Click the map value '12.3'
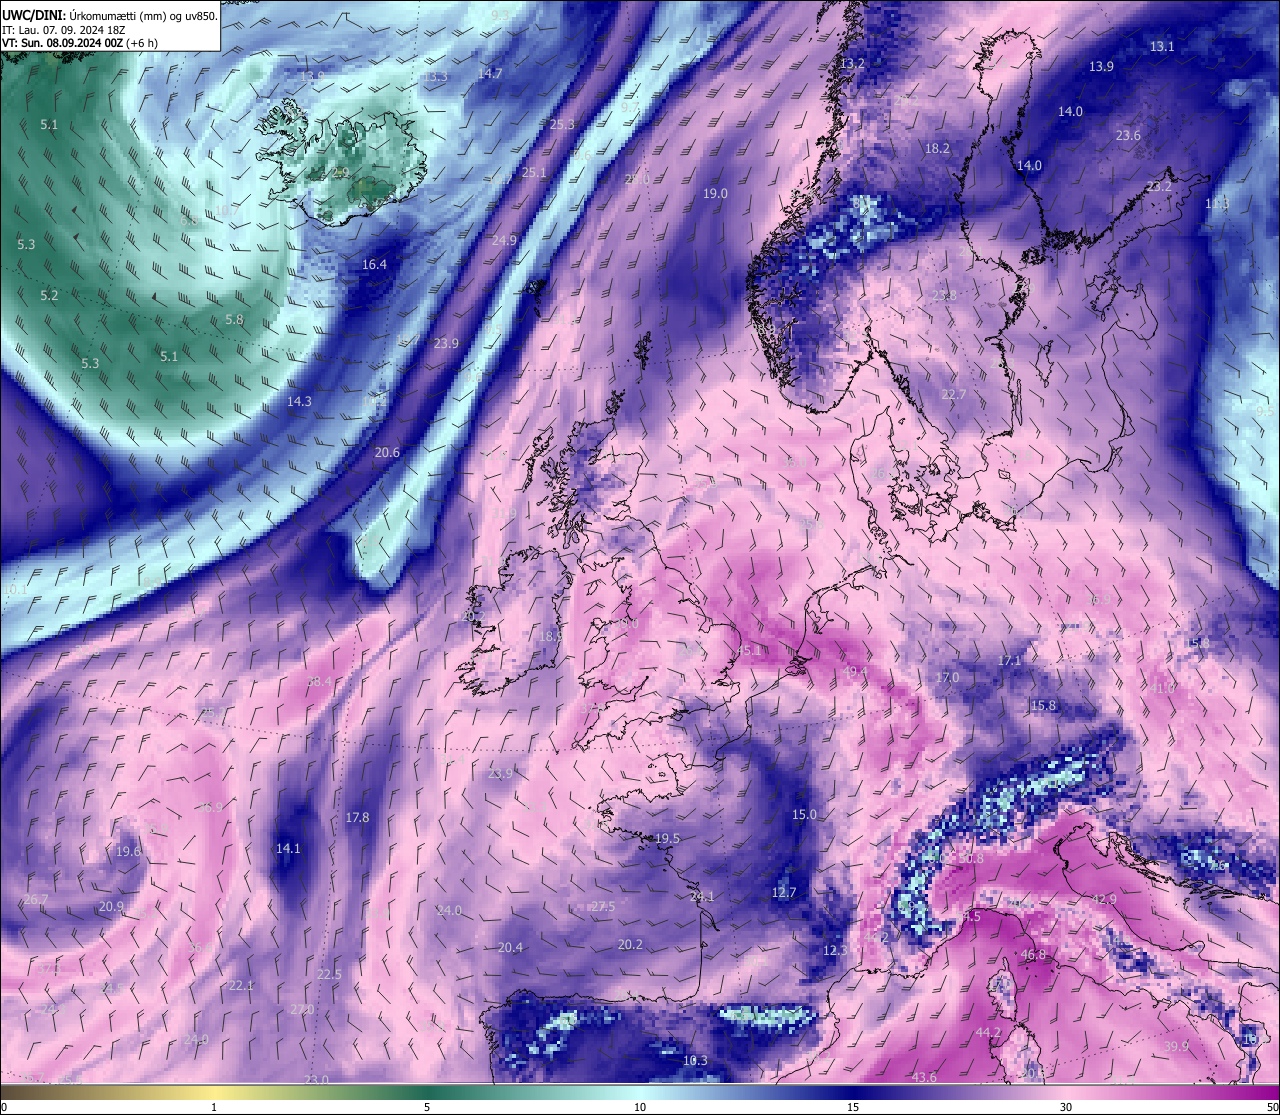Viewport: 1280px width, 1115px height. point(835,951)
